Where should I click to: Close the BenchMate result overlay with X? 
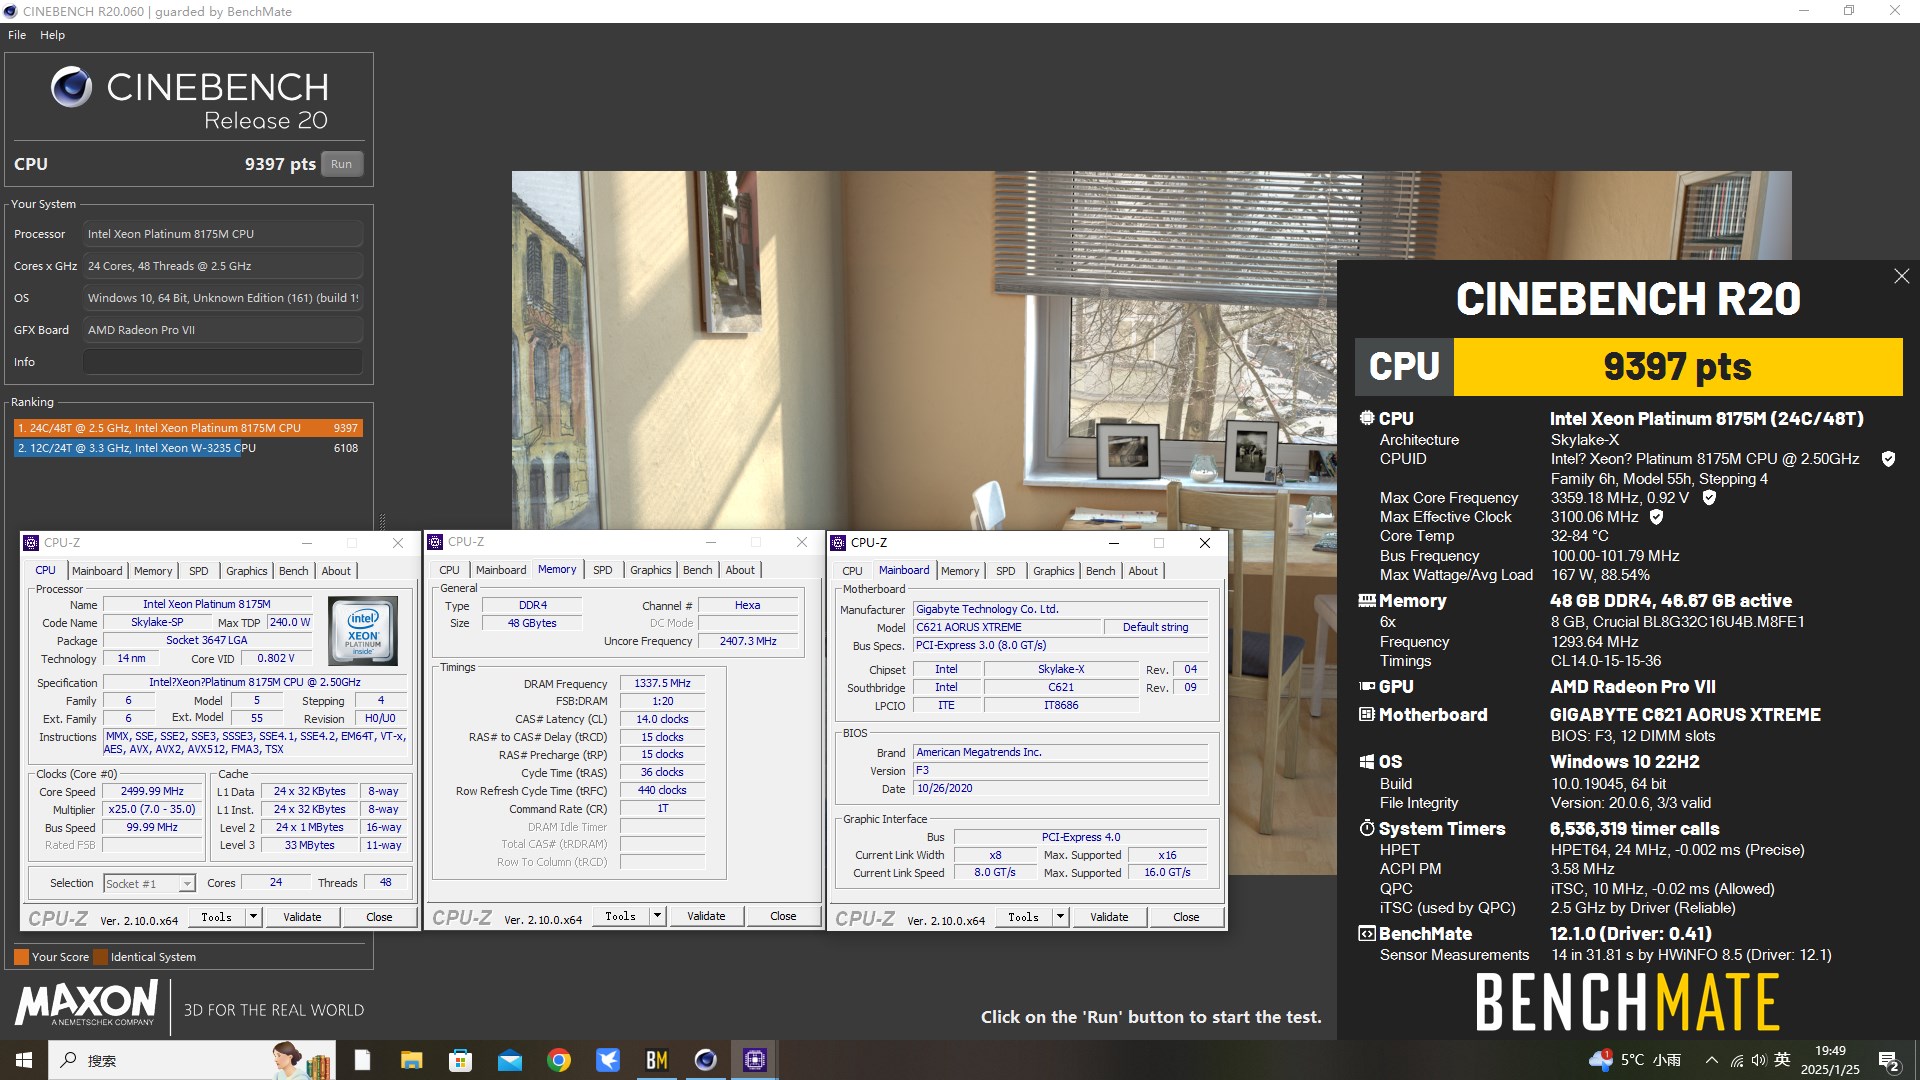(x=1901, y=276)
